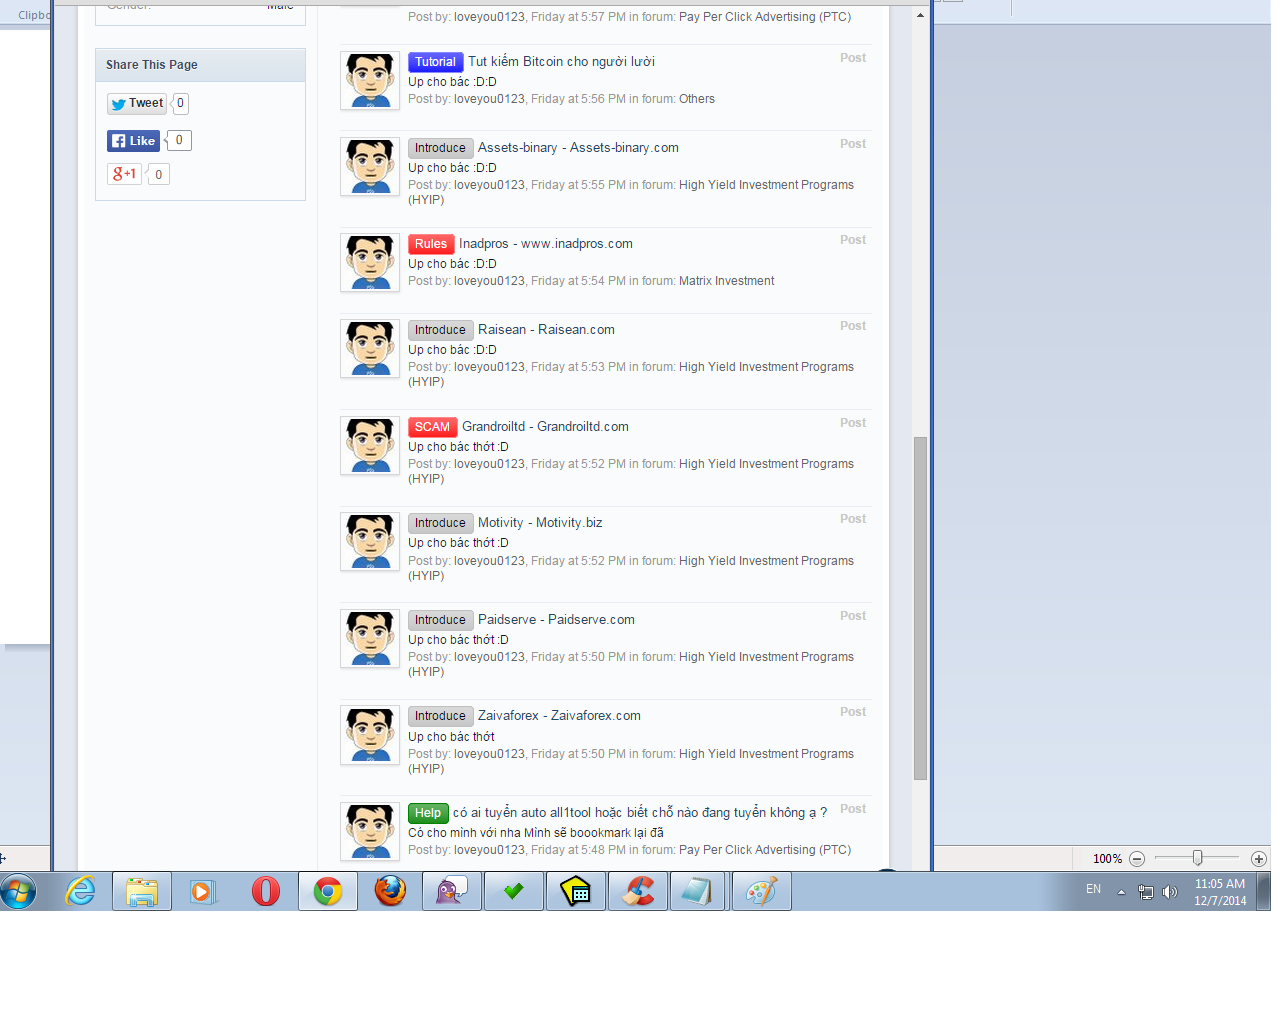Open Windows Media Player from the taskbar
This screenshot has height=1024, width=1280.
203,890
